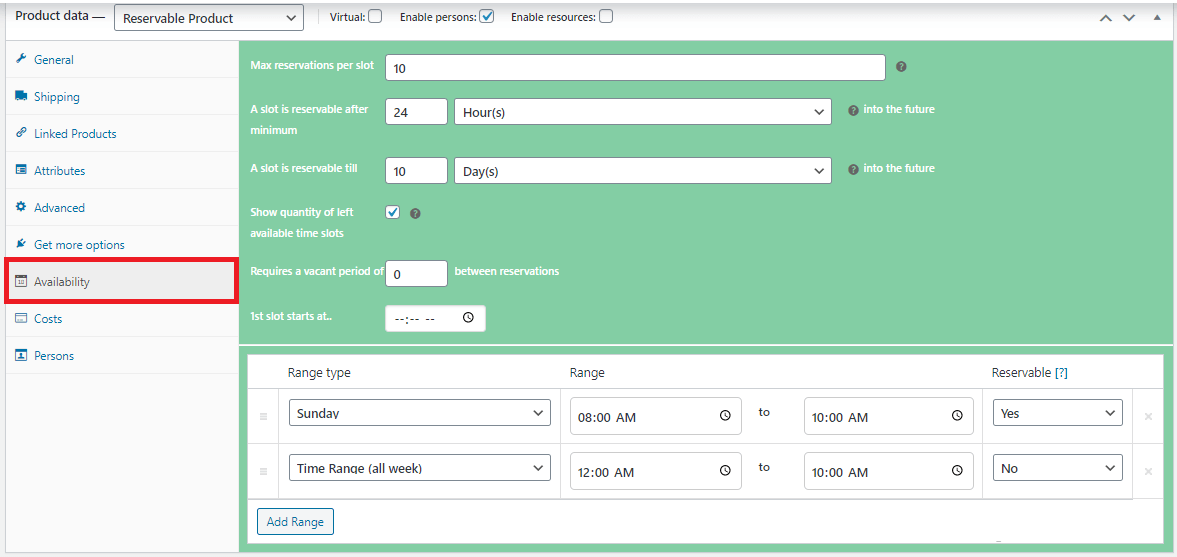The width and height of the screenshot is (1177, 557).
Task: Click drag handle of Sunday row
Action: [x=263, y=416]
